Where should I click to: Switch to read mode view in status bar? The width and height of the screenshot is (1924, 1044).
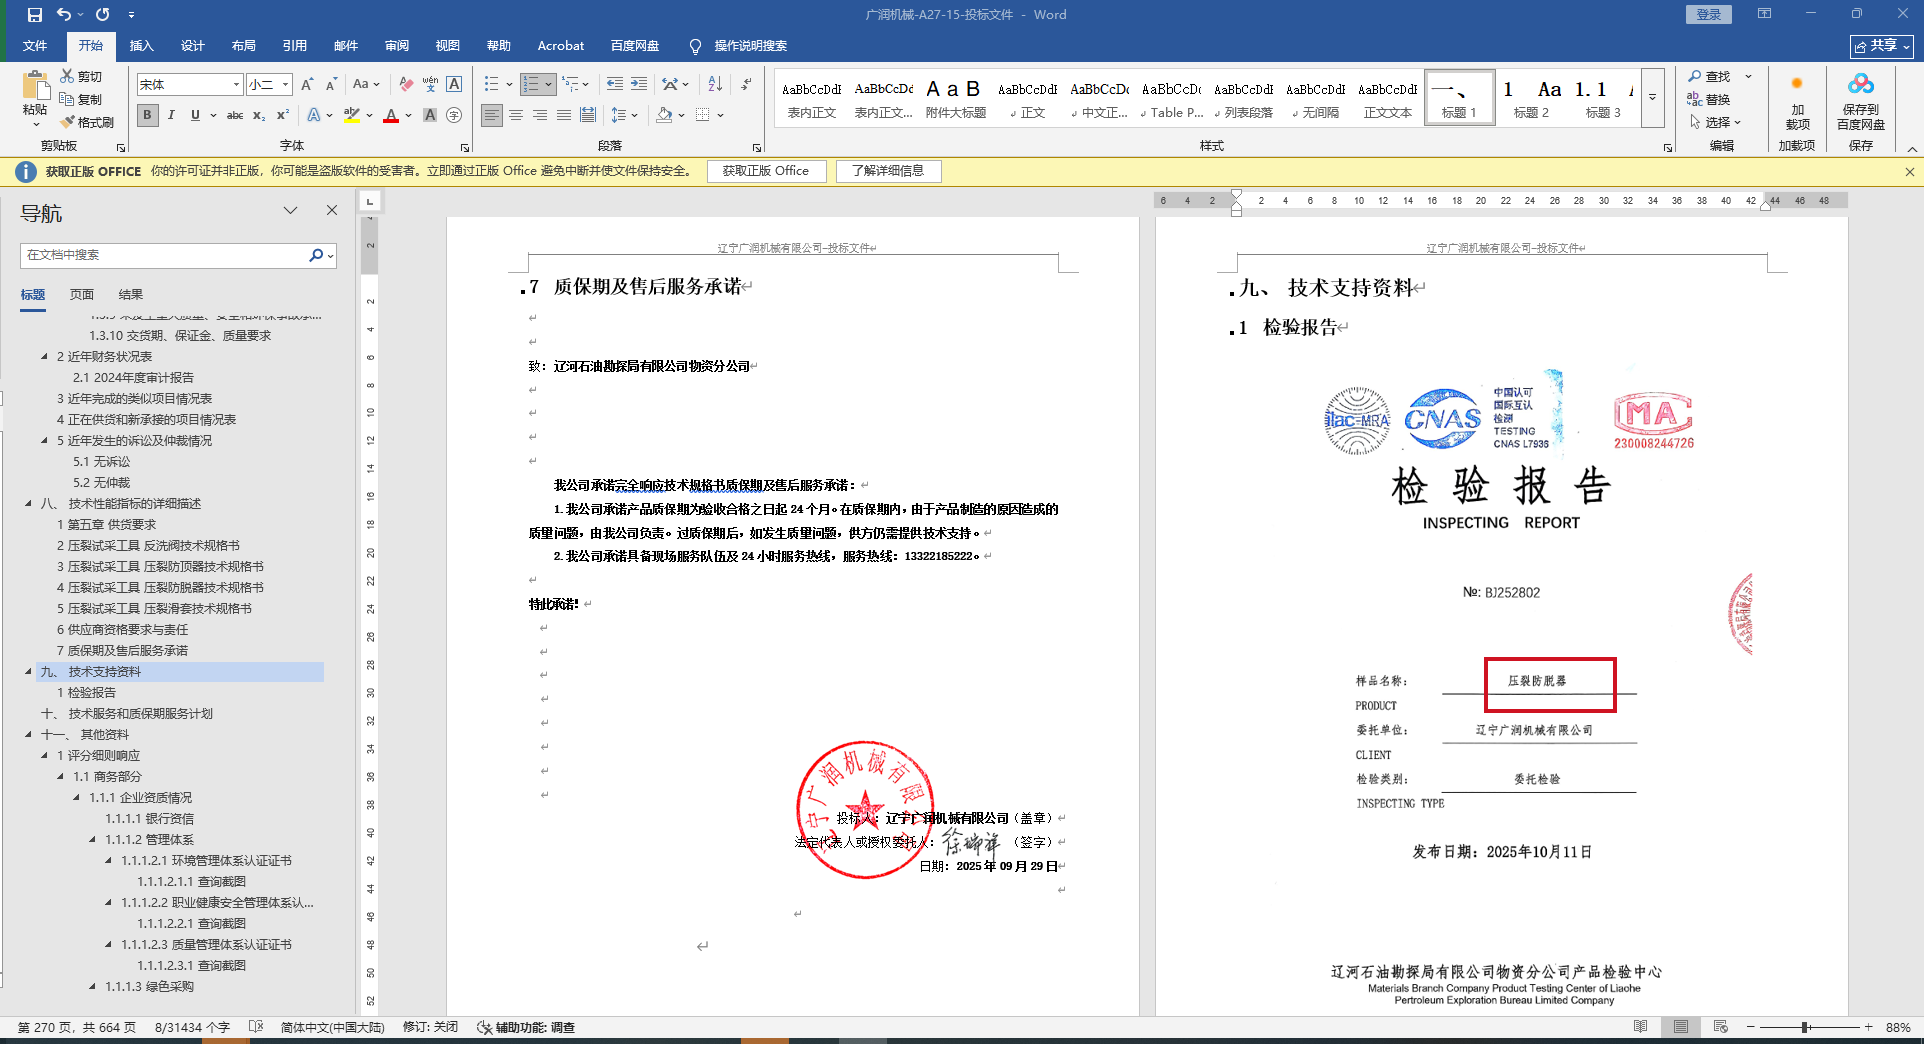[x=1640, y=1027]
